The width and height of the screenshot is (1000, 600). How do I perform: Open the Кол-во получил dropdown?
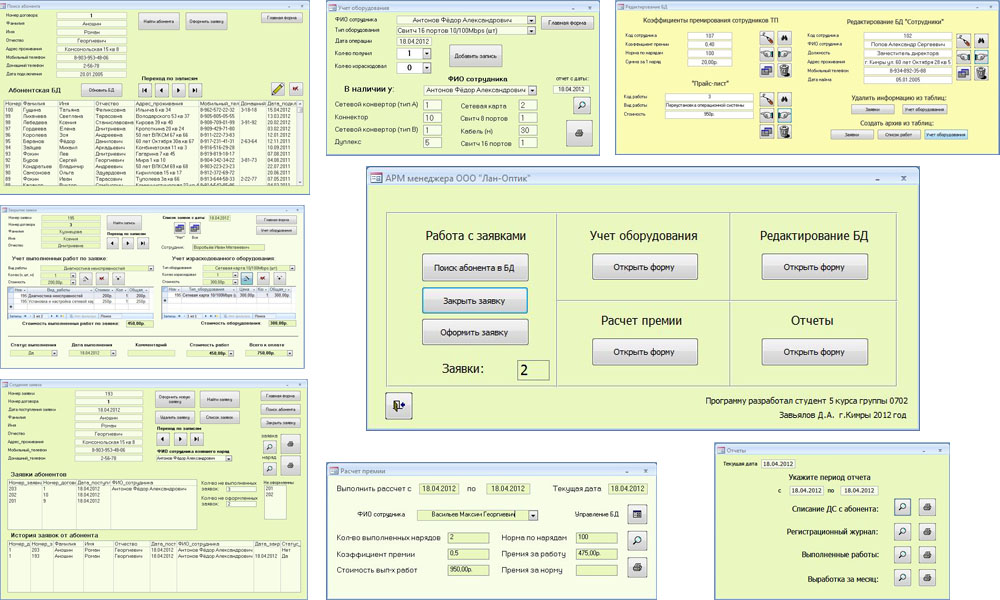427,54
